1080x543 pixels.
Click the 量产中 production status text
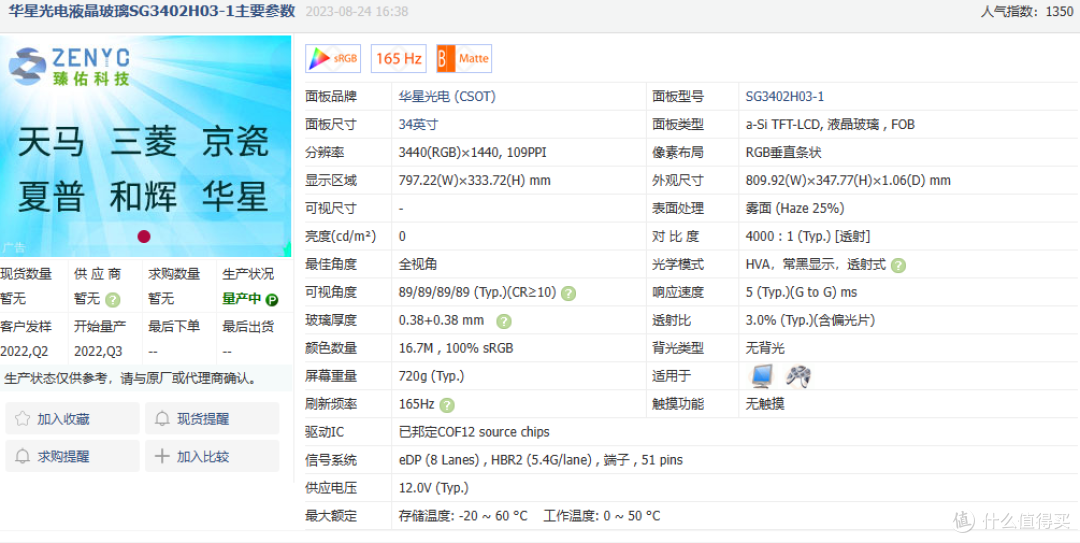(242, 300)
